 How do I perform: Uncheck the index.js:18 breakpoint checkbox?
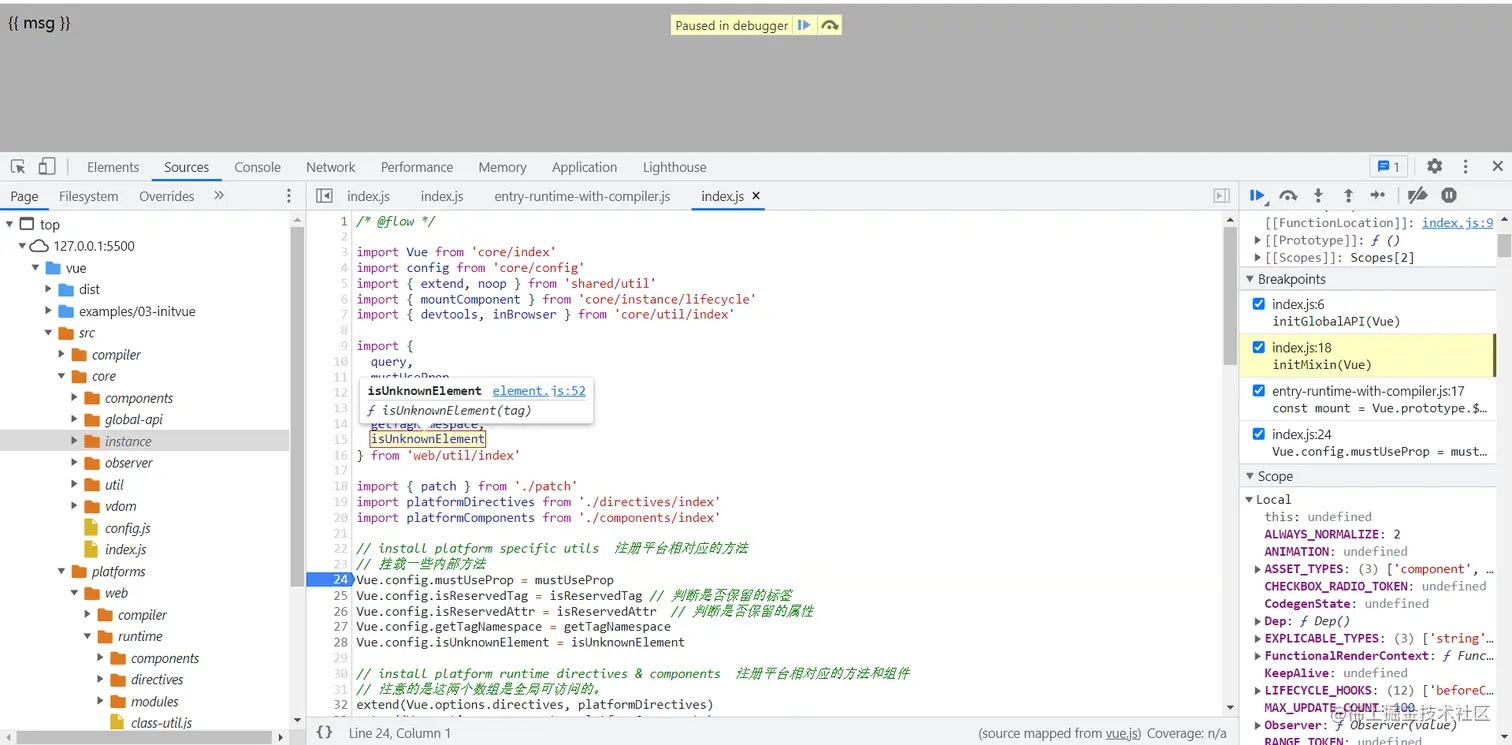coord(1259,347)
